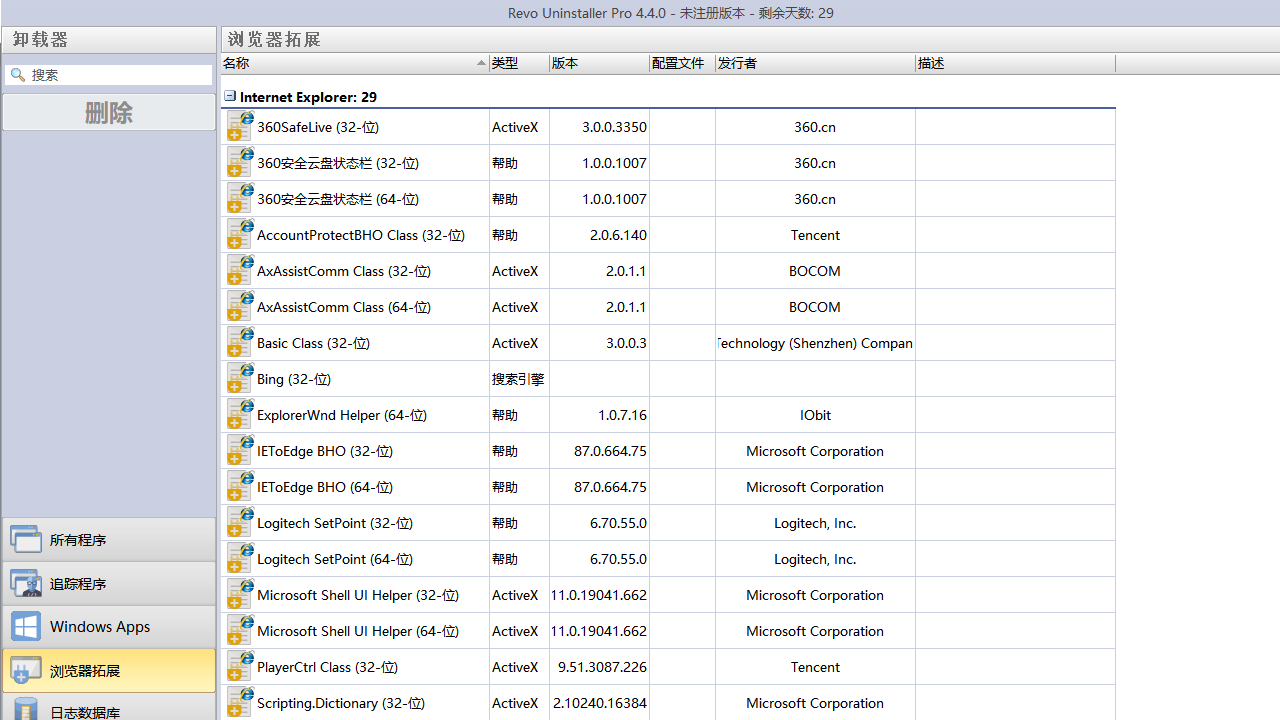The width and height of the screenshot is (1280, 720).
Task: Switch to the Windows Apps section
Action: click(108, 627)
